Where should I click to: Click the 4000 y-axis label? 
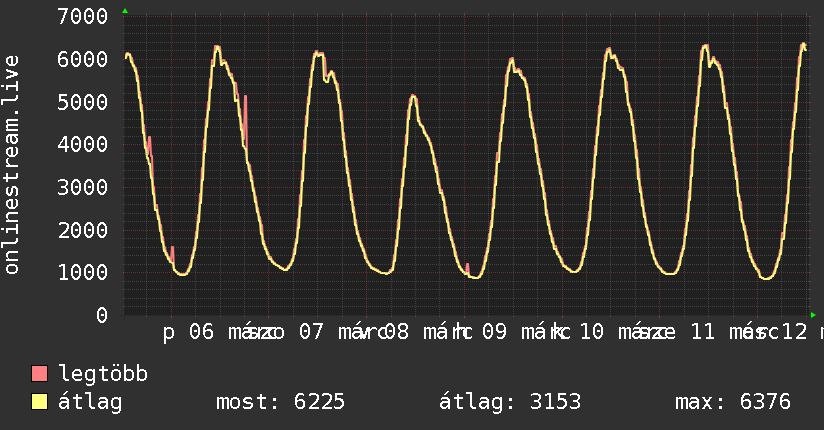point(83,144)
